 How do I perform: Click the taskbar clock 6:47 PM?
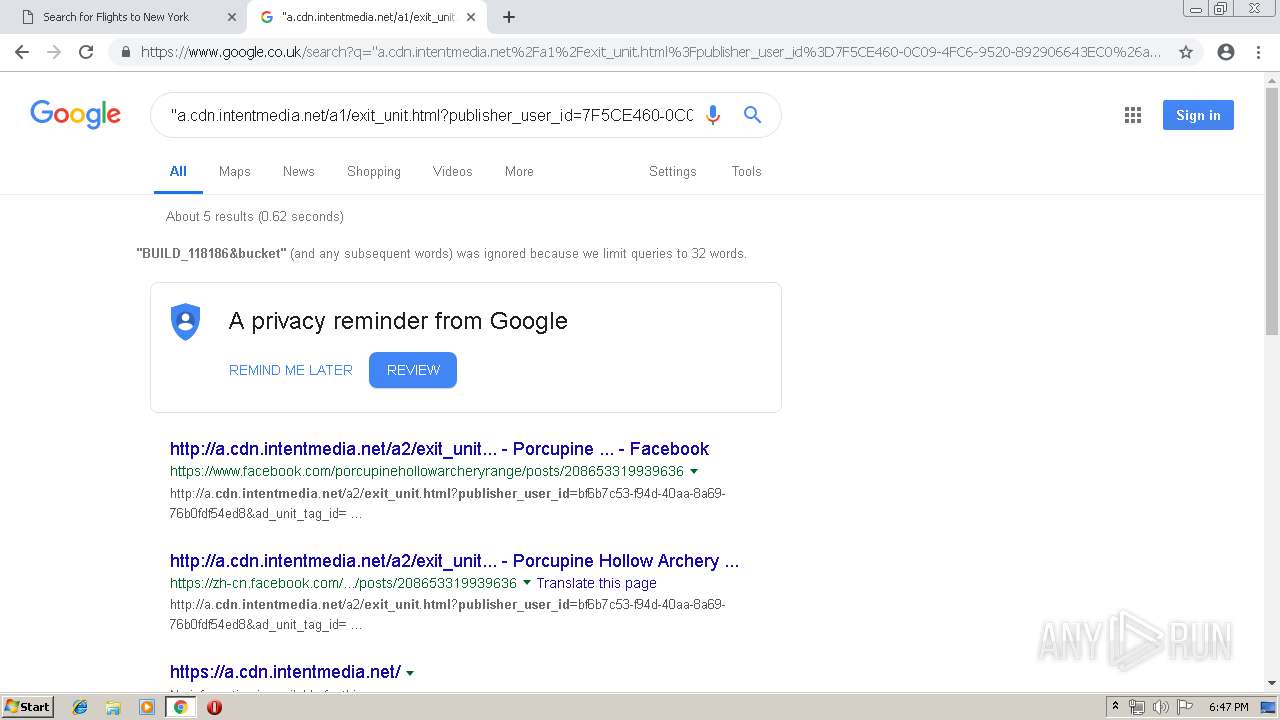tap(1229, 707)
